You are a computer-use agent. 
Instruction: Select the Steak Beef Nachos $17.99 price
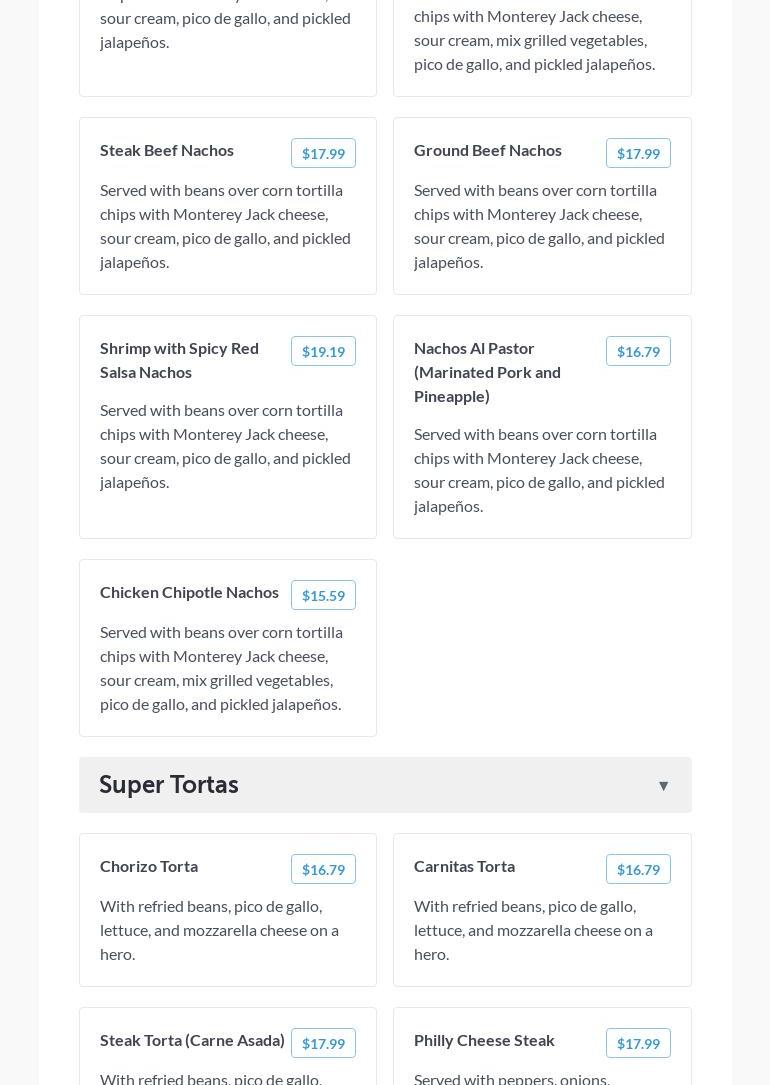coord(323,153)
